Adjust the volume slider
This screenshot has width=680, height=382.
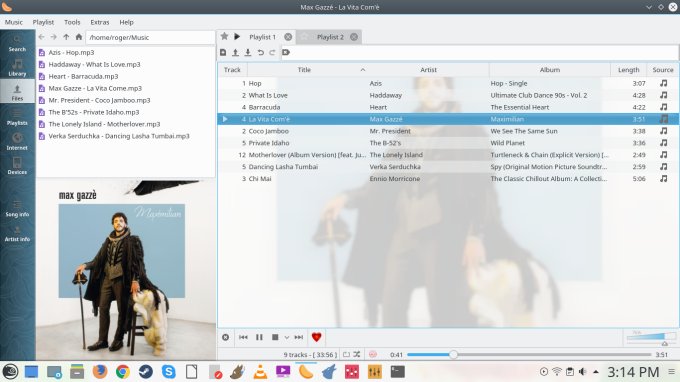point(651,337)
